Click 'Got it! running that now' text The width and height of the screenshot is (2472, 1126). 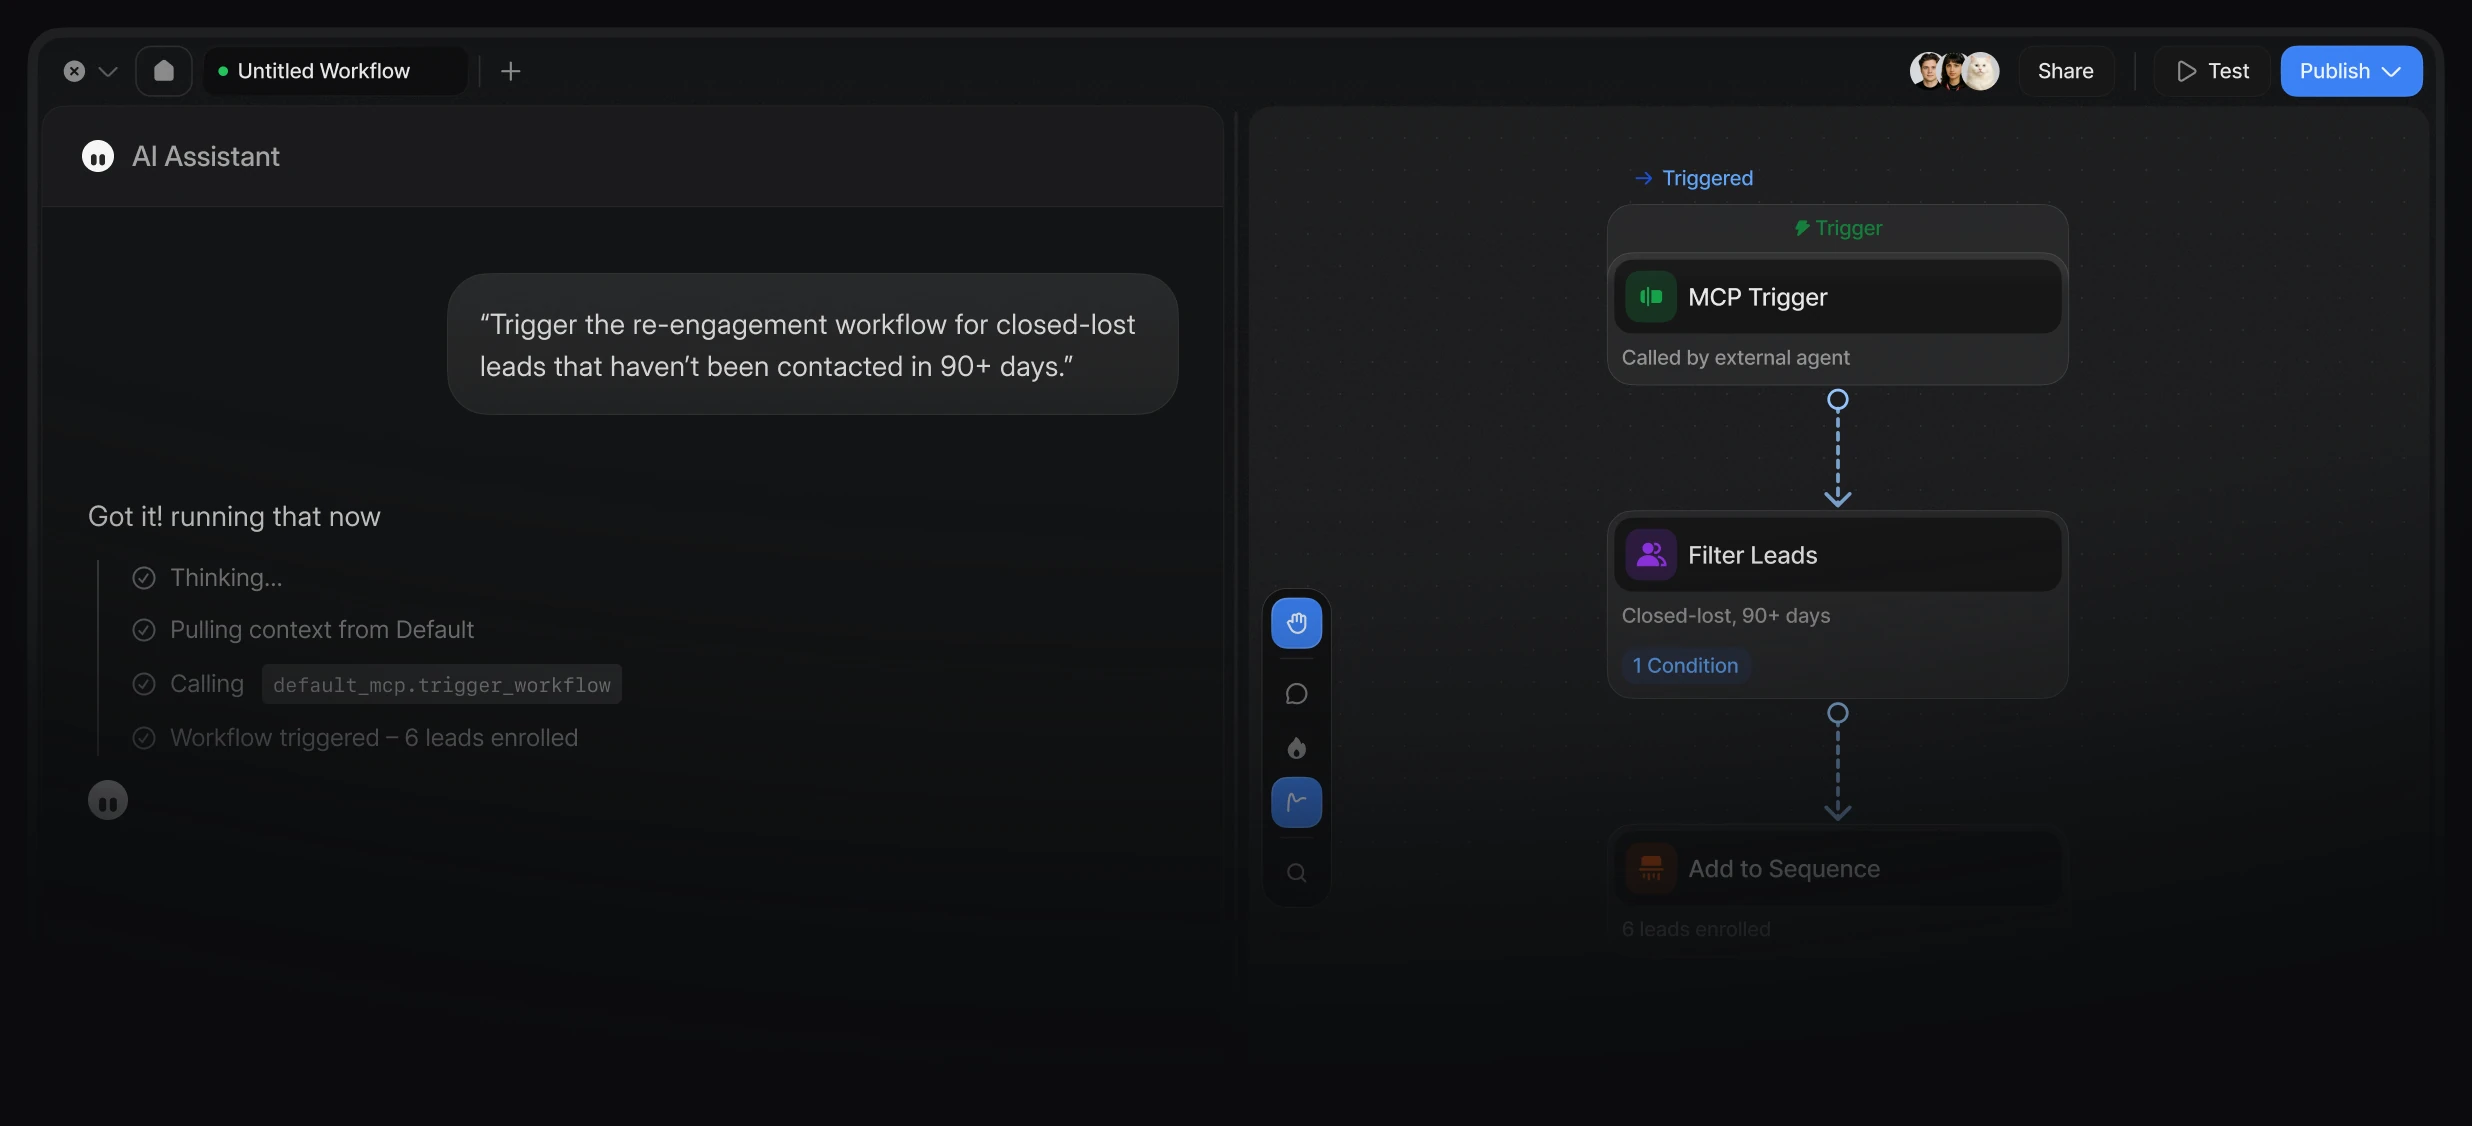(x=234, y=517)
